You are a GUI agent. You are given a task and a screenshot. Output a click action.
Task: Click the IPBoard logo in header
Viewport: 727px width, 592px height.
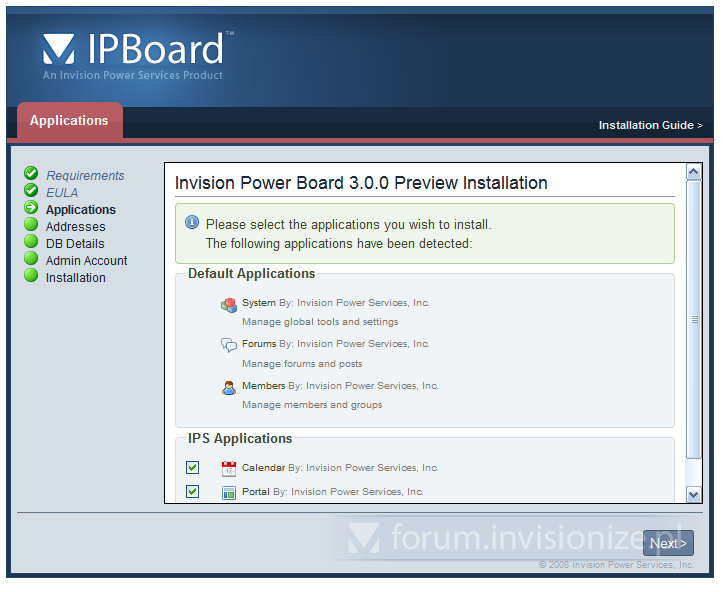click(137, 53)
